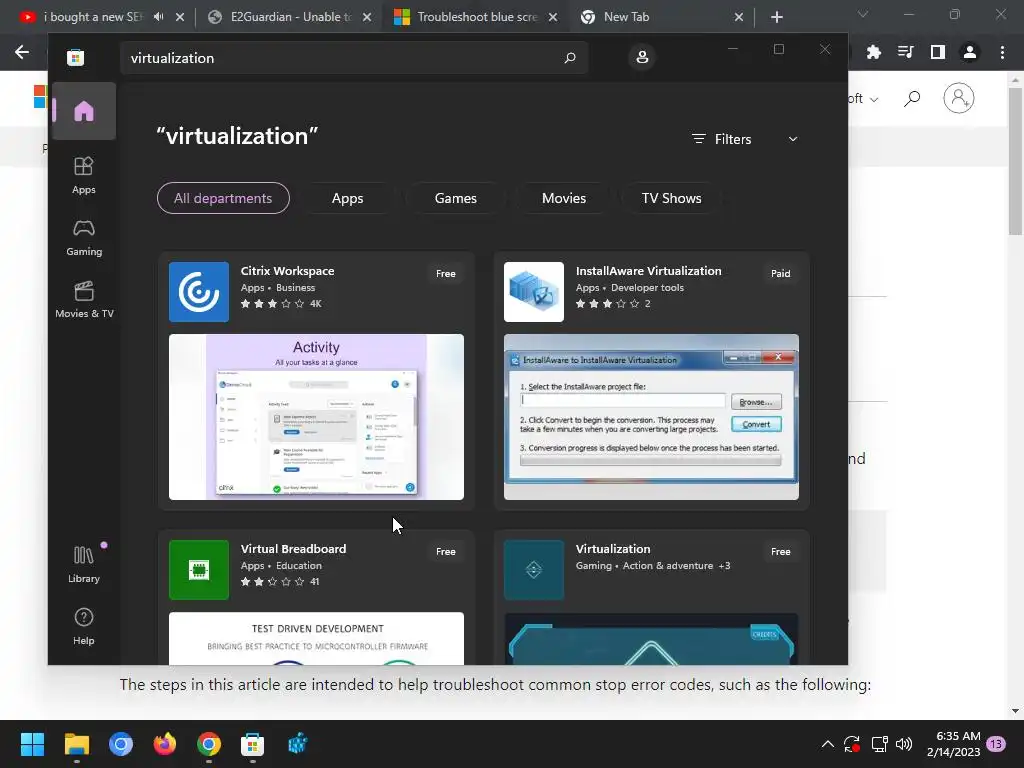This screenshot has width=1024, height=768.
Task: Open the InstallAware Virtualization app icon
Action: click(534, 292)
